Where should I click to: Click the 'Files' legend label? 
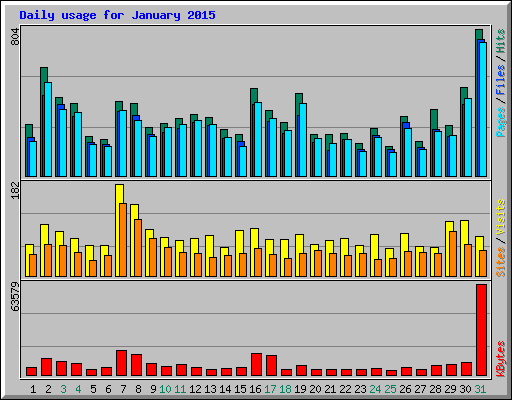tap(501, 79)
